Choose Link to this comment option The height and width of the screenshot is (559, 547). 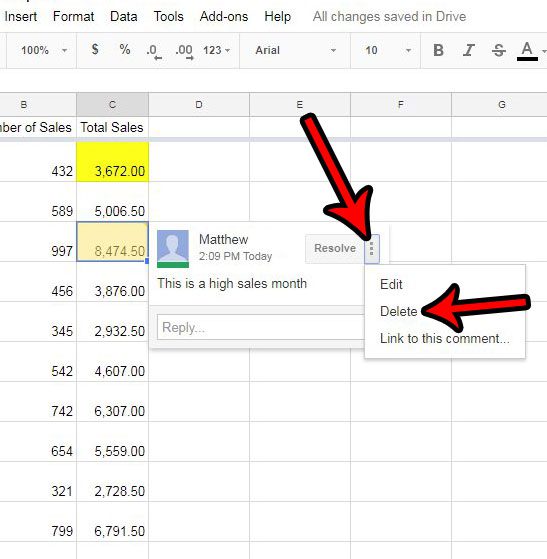click(x=445, y=338)
